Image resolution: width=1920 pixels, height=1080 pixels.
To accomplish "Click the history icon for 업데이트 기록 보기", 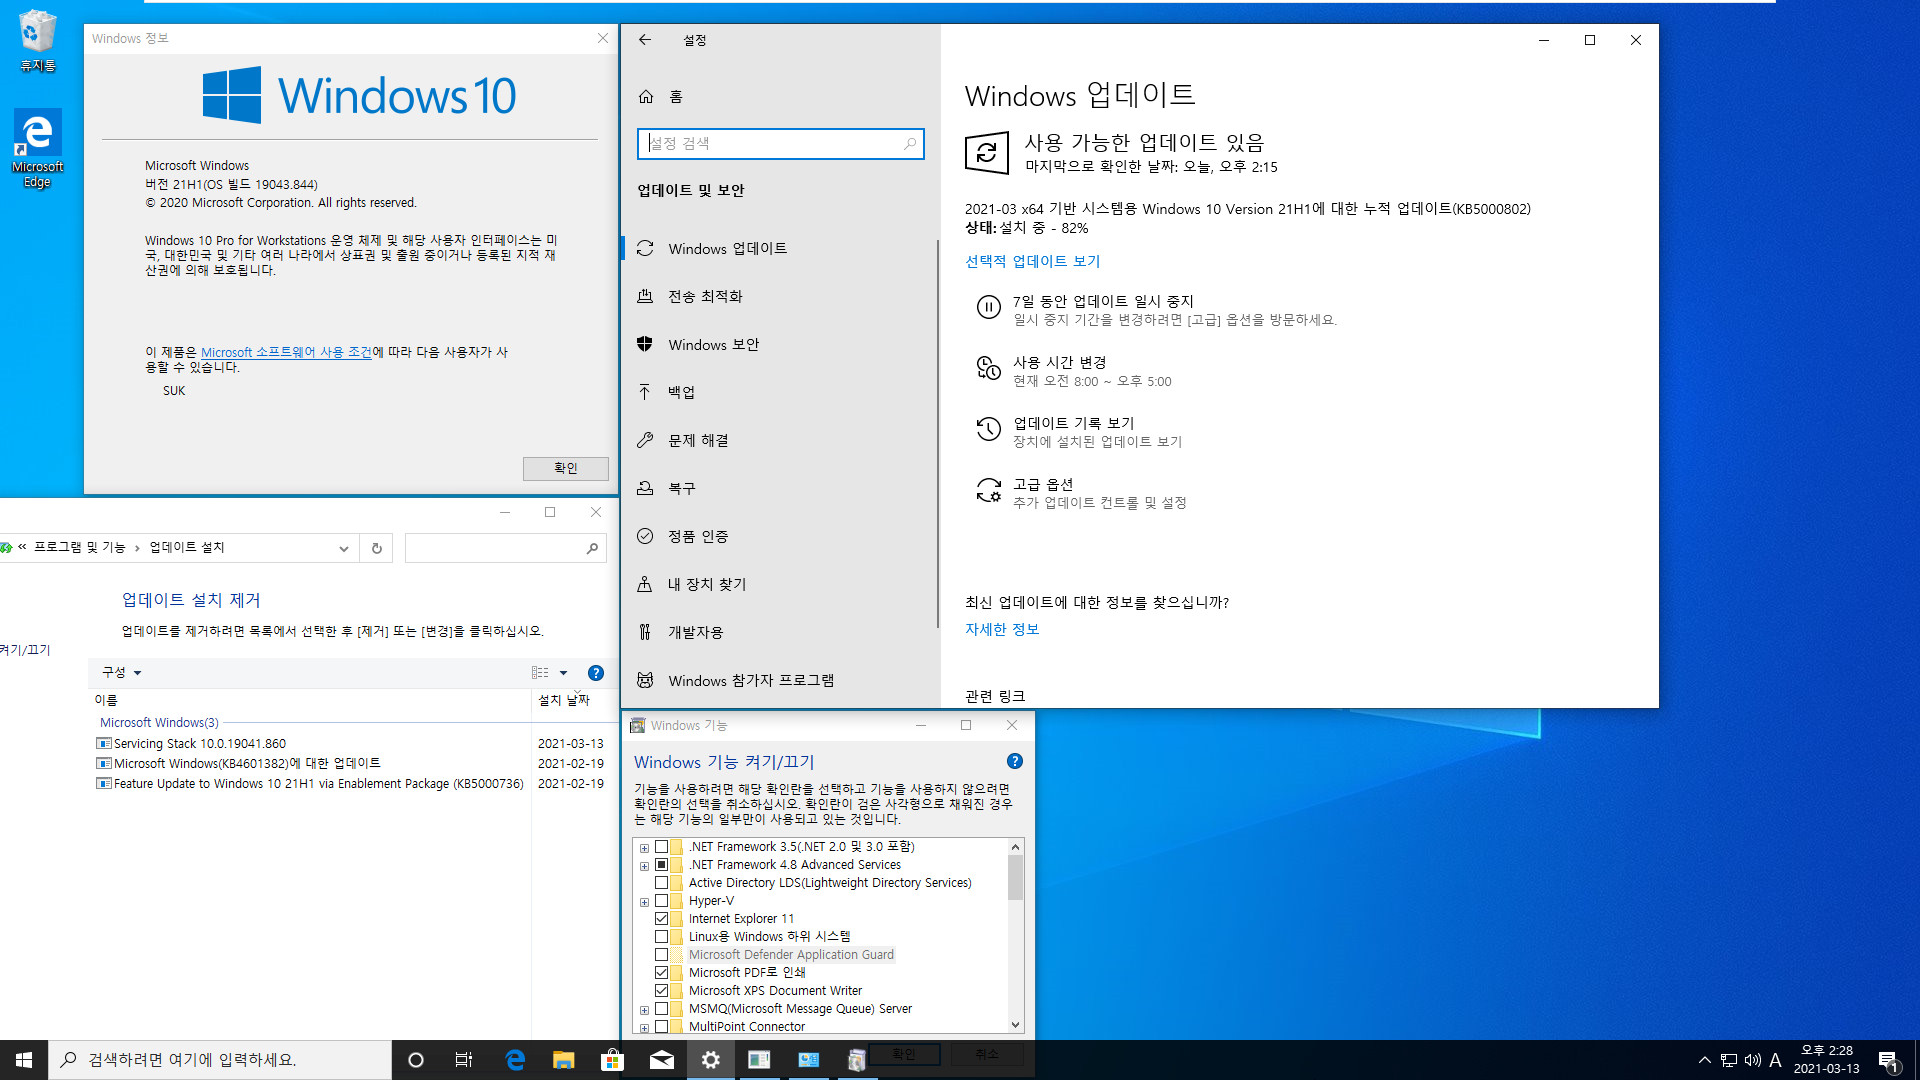I will coord(988,430).
